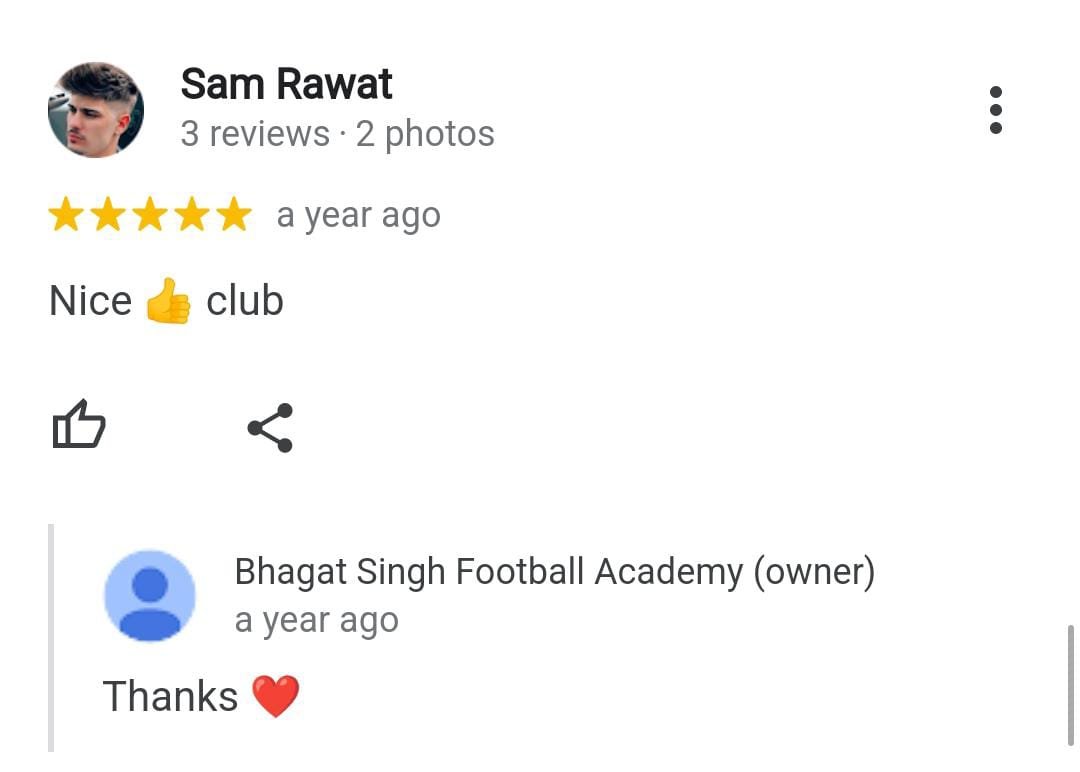Select the 'Nice club' review text

point(166,301)
